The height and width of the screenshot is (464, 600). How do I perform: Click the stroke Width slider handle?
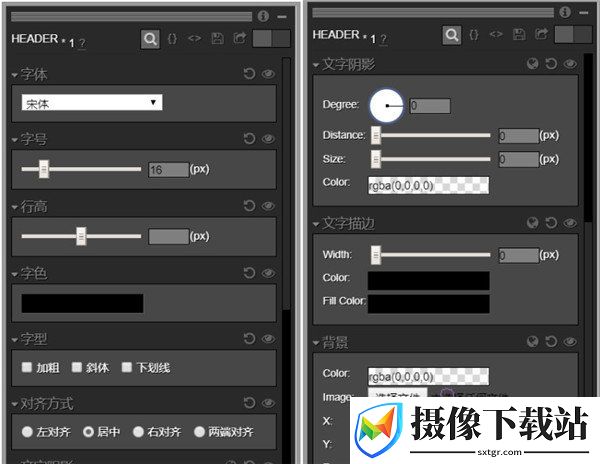click(376, 255)
